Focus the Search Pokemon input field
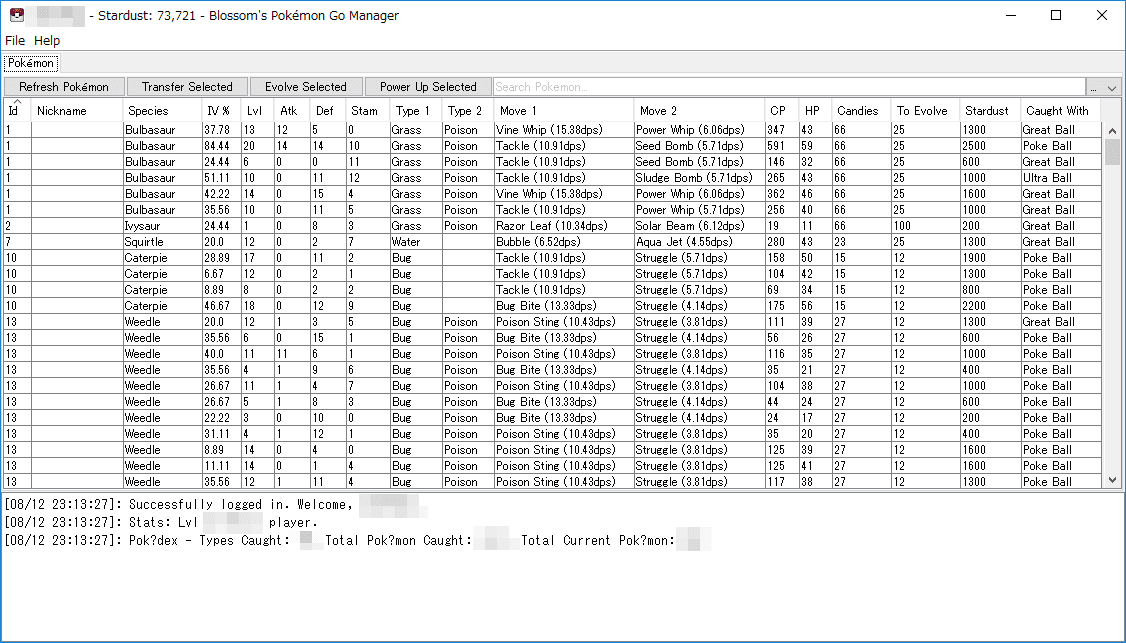 (x=789, y=87)
